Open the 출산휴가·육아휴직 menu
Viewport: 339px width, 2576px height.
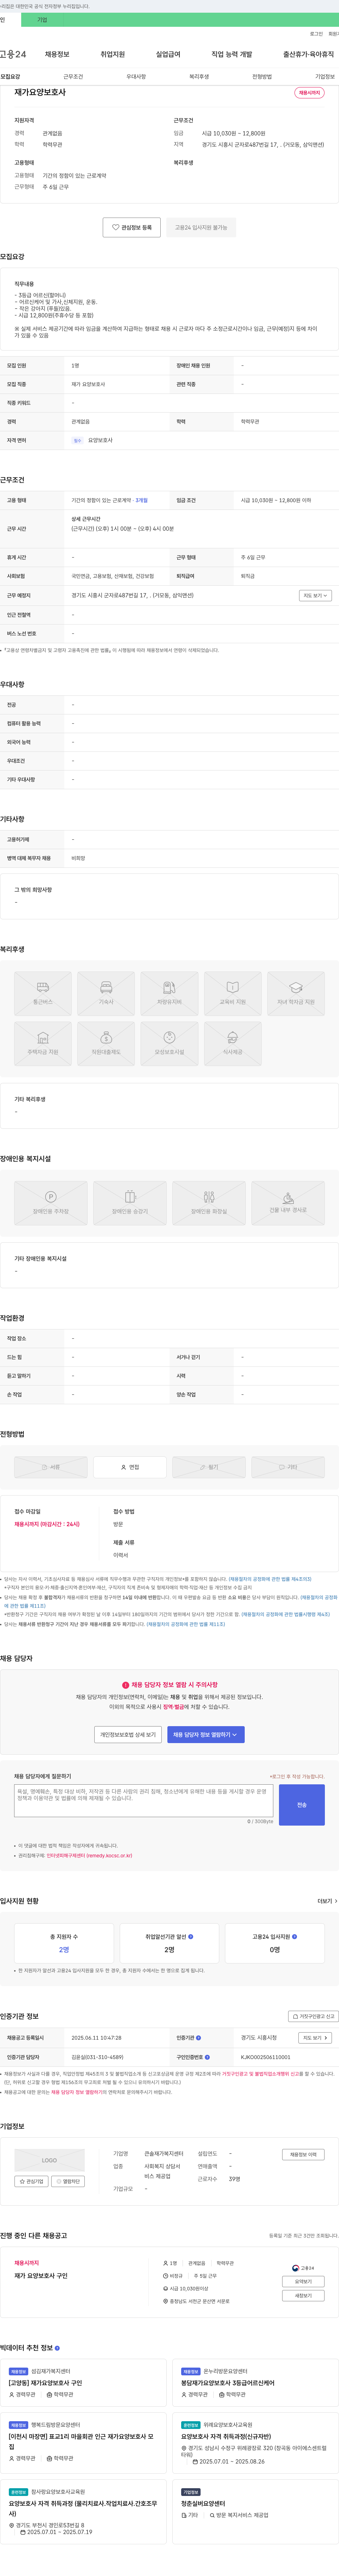point(308,54)
